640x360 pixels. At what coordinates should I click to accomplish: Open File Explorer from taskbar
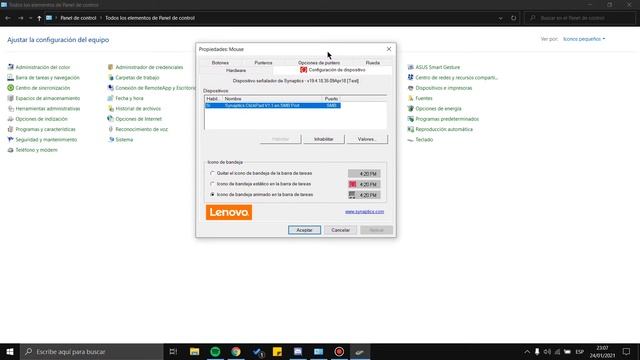pos(194,351)
